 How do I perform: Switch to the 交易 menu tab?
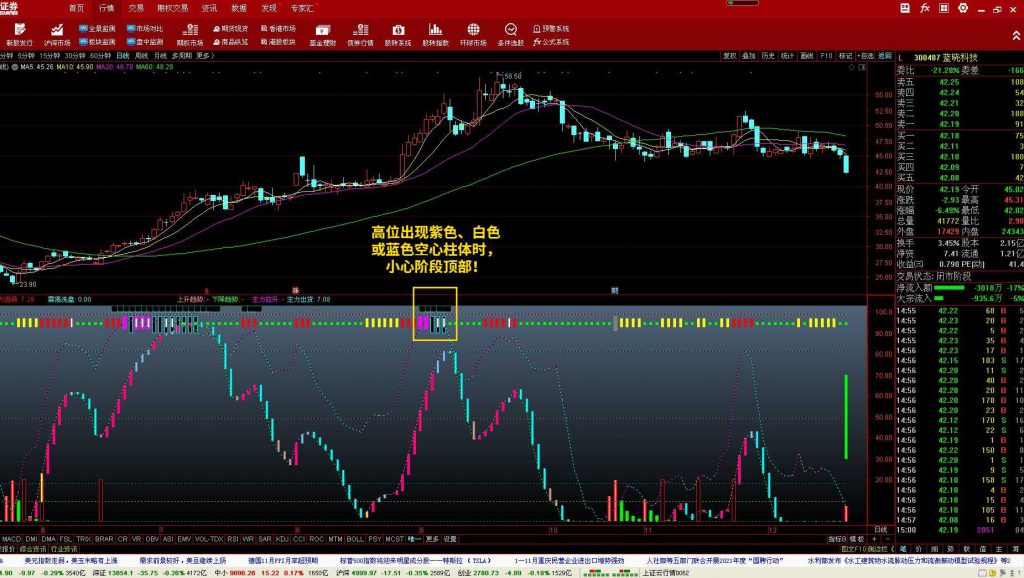(135, 7)
